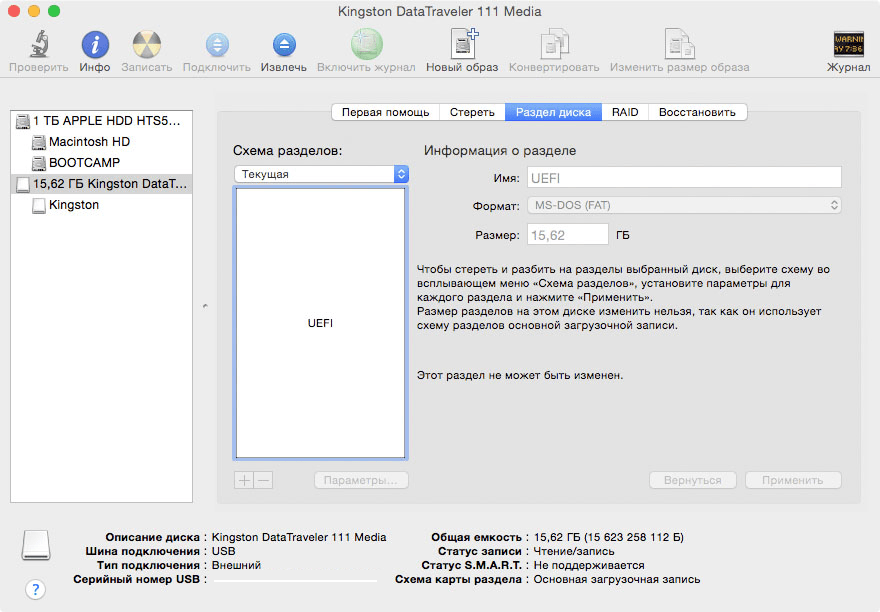Click the Применить button
This screenshot has height=612, width=880.
pos(792,480)
